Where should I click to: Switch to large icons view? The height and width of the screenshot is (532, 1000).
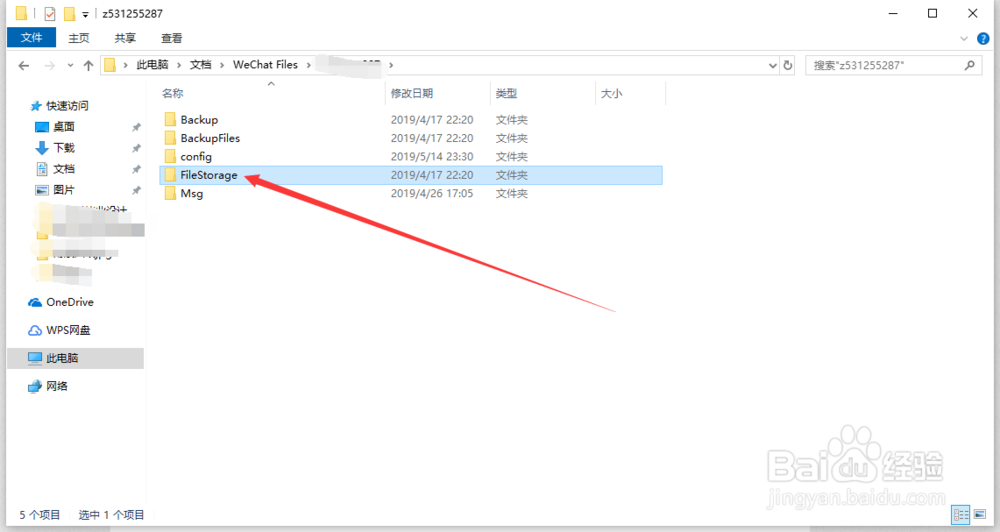pos(980,514)
